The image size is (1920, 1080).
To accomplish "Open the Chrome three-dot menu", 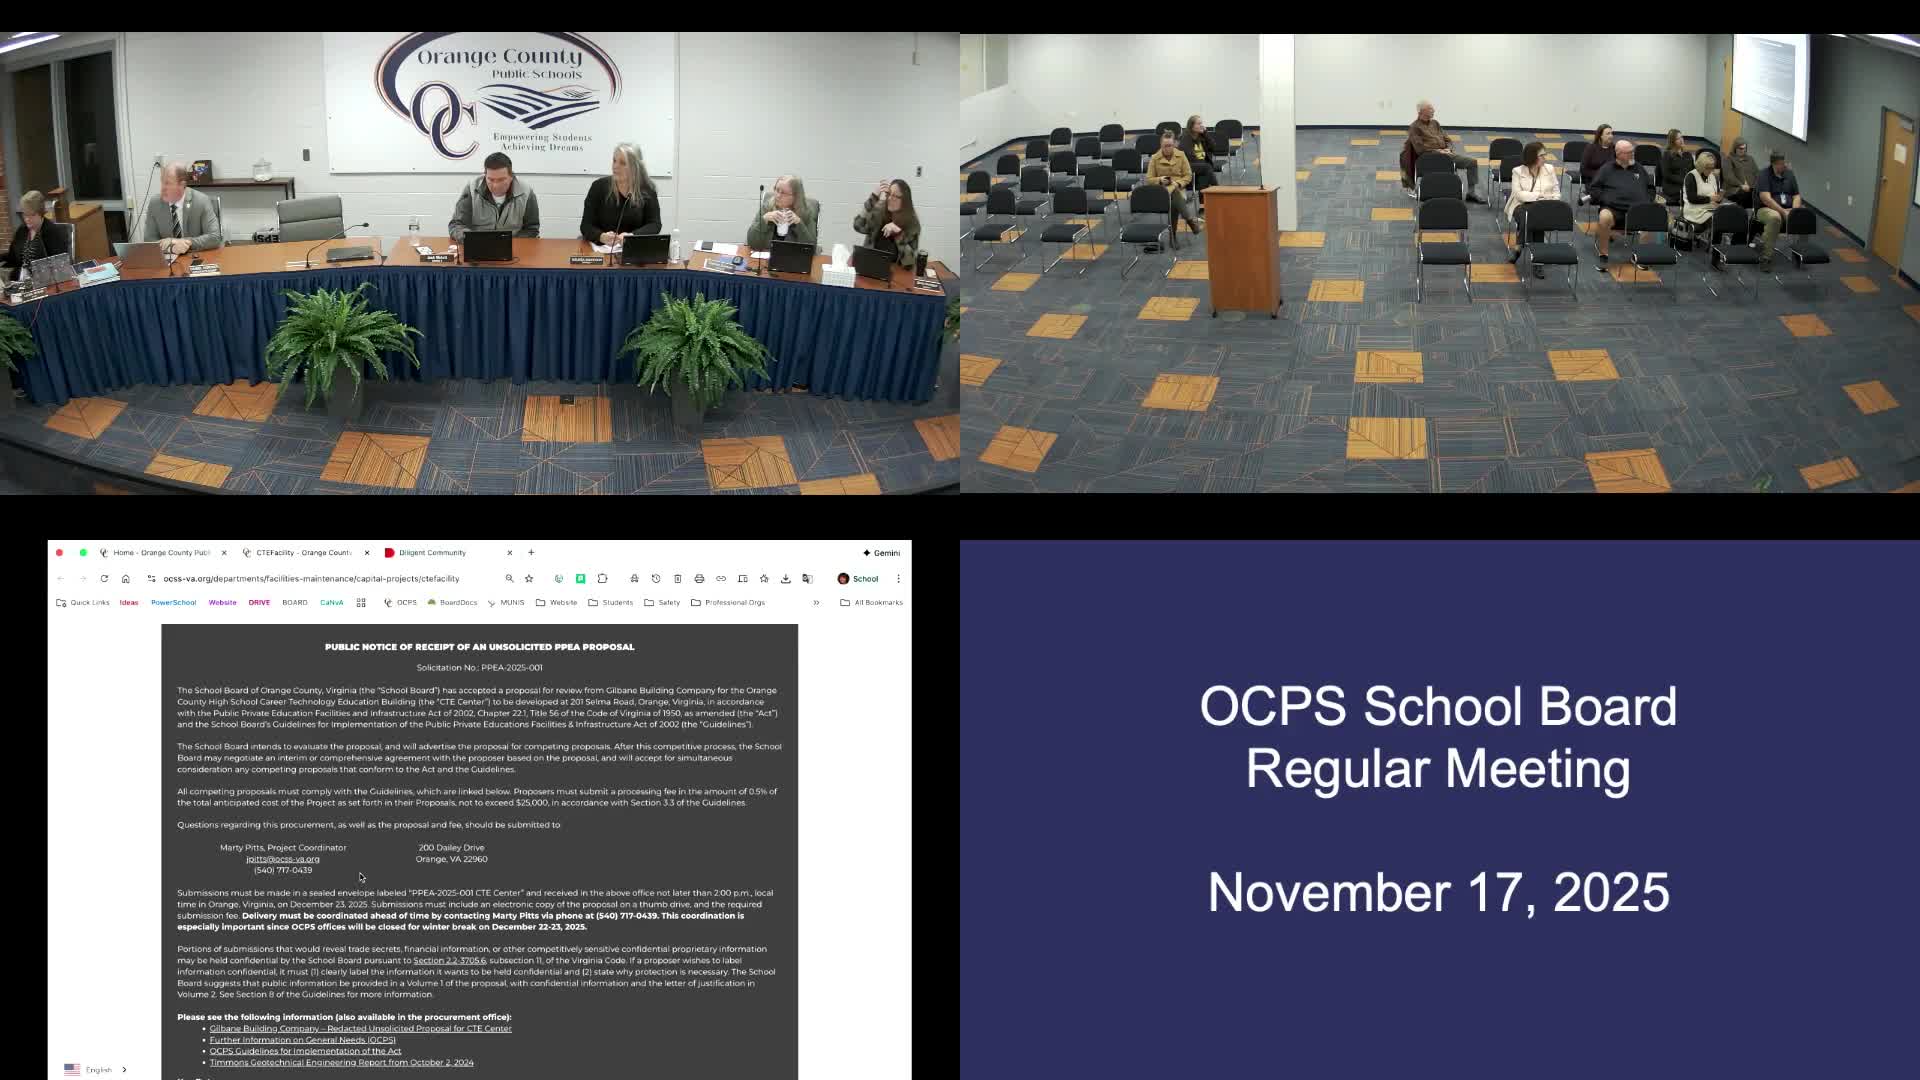I will click(x=898, y=579).
